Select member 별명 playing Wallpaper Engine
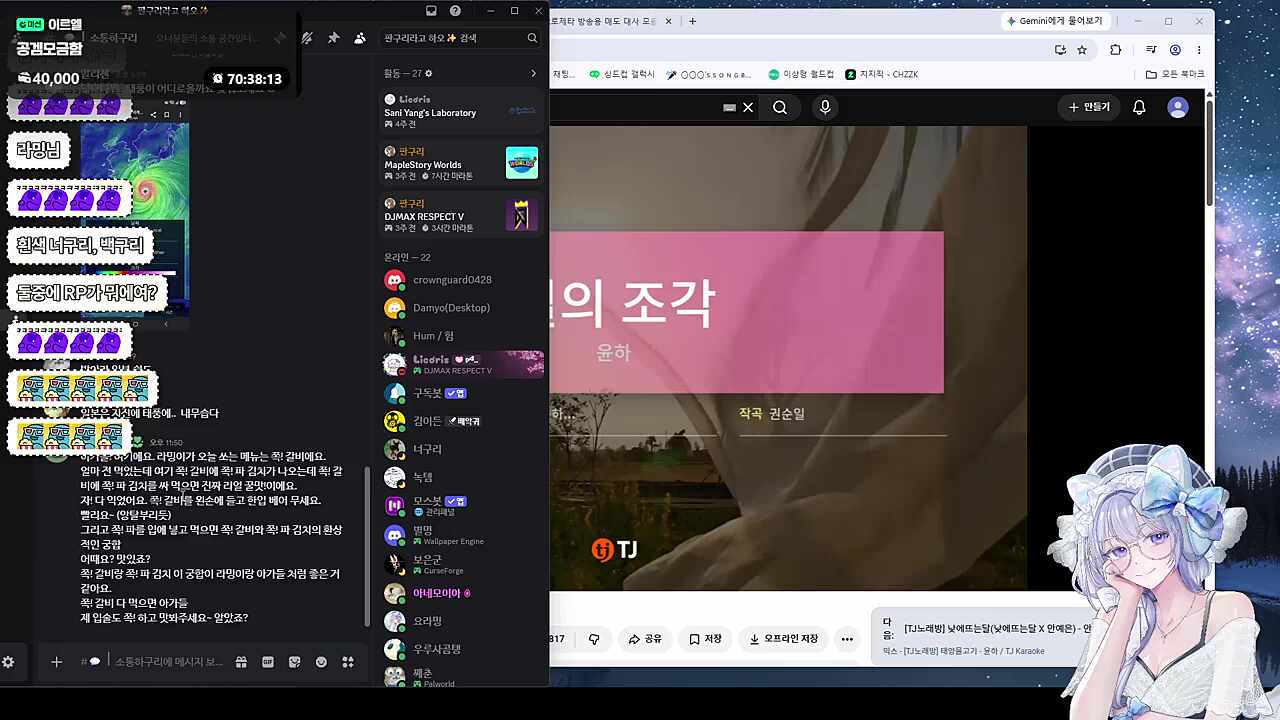Screen dimensions: 1280x720 coord(461,535)
